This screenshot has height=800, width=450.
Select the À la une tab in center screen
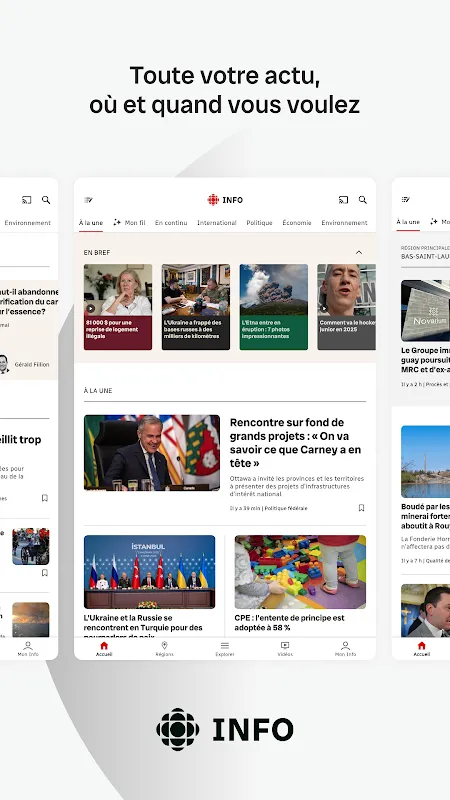(x=91, y=223)
